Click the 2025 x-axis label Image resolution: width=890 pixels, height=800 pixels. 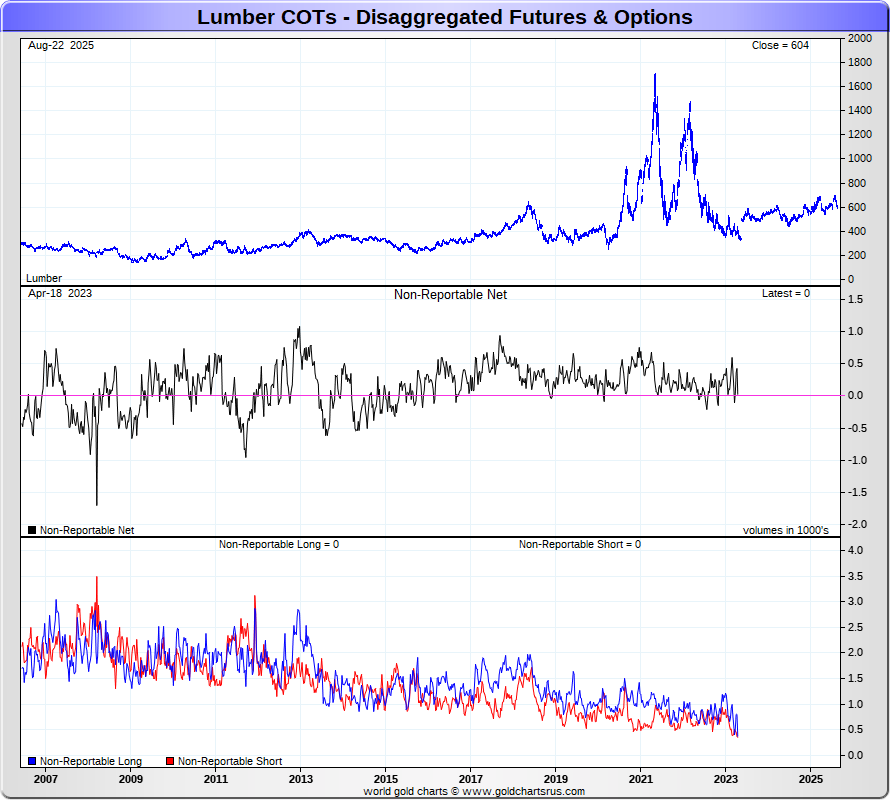tap(811, 779)
